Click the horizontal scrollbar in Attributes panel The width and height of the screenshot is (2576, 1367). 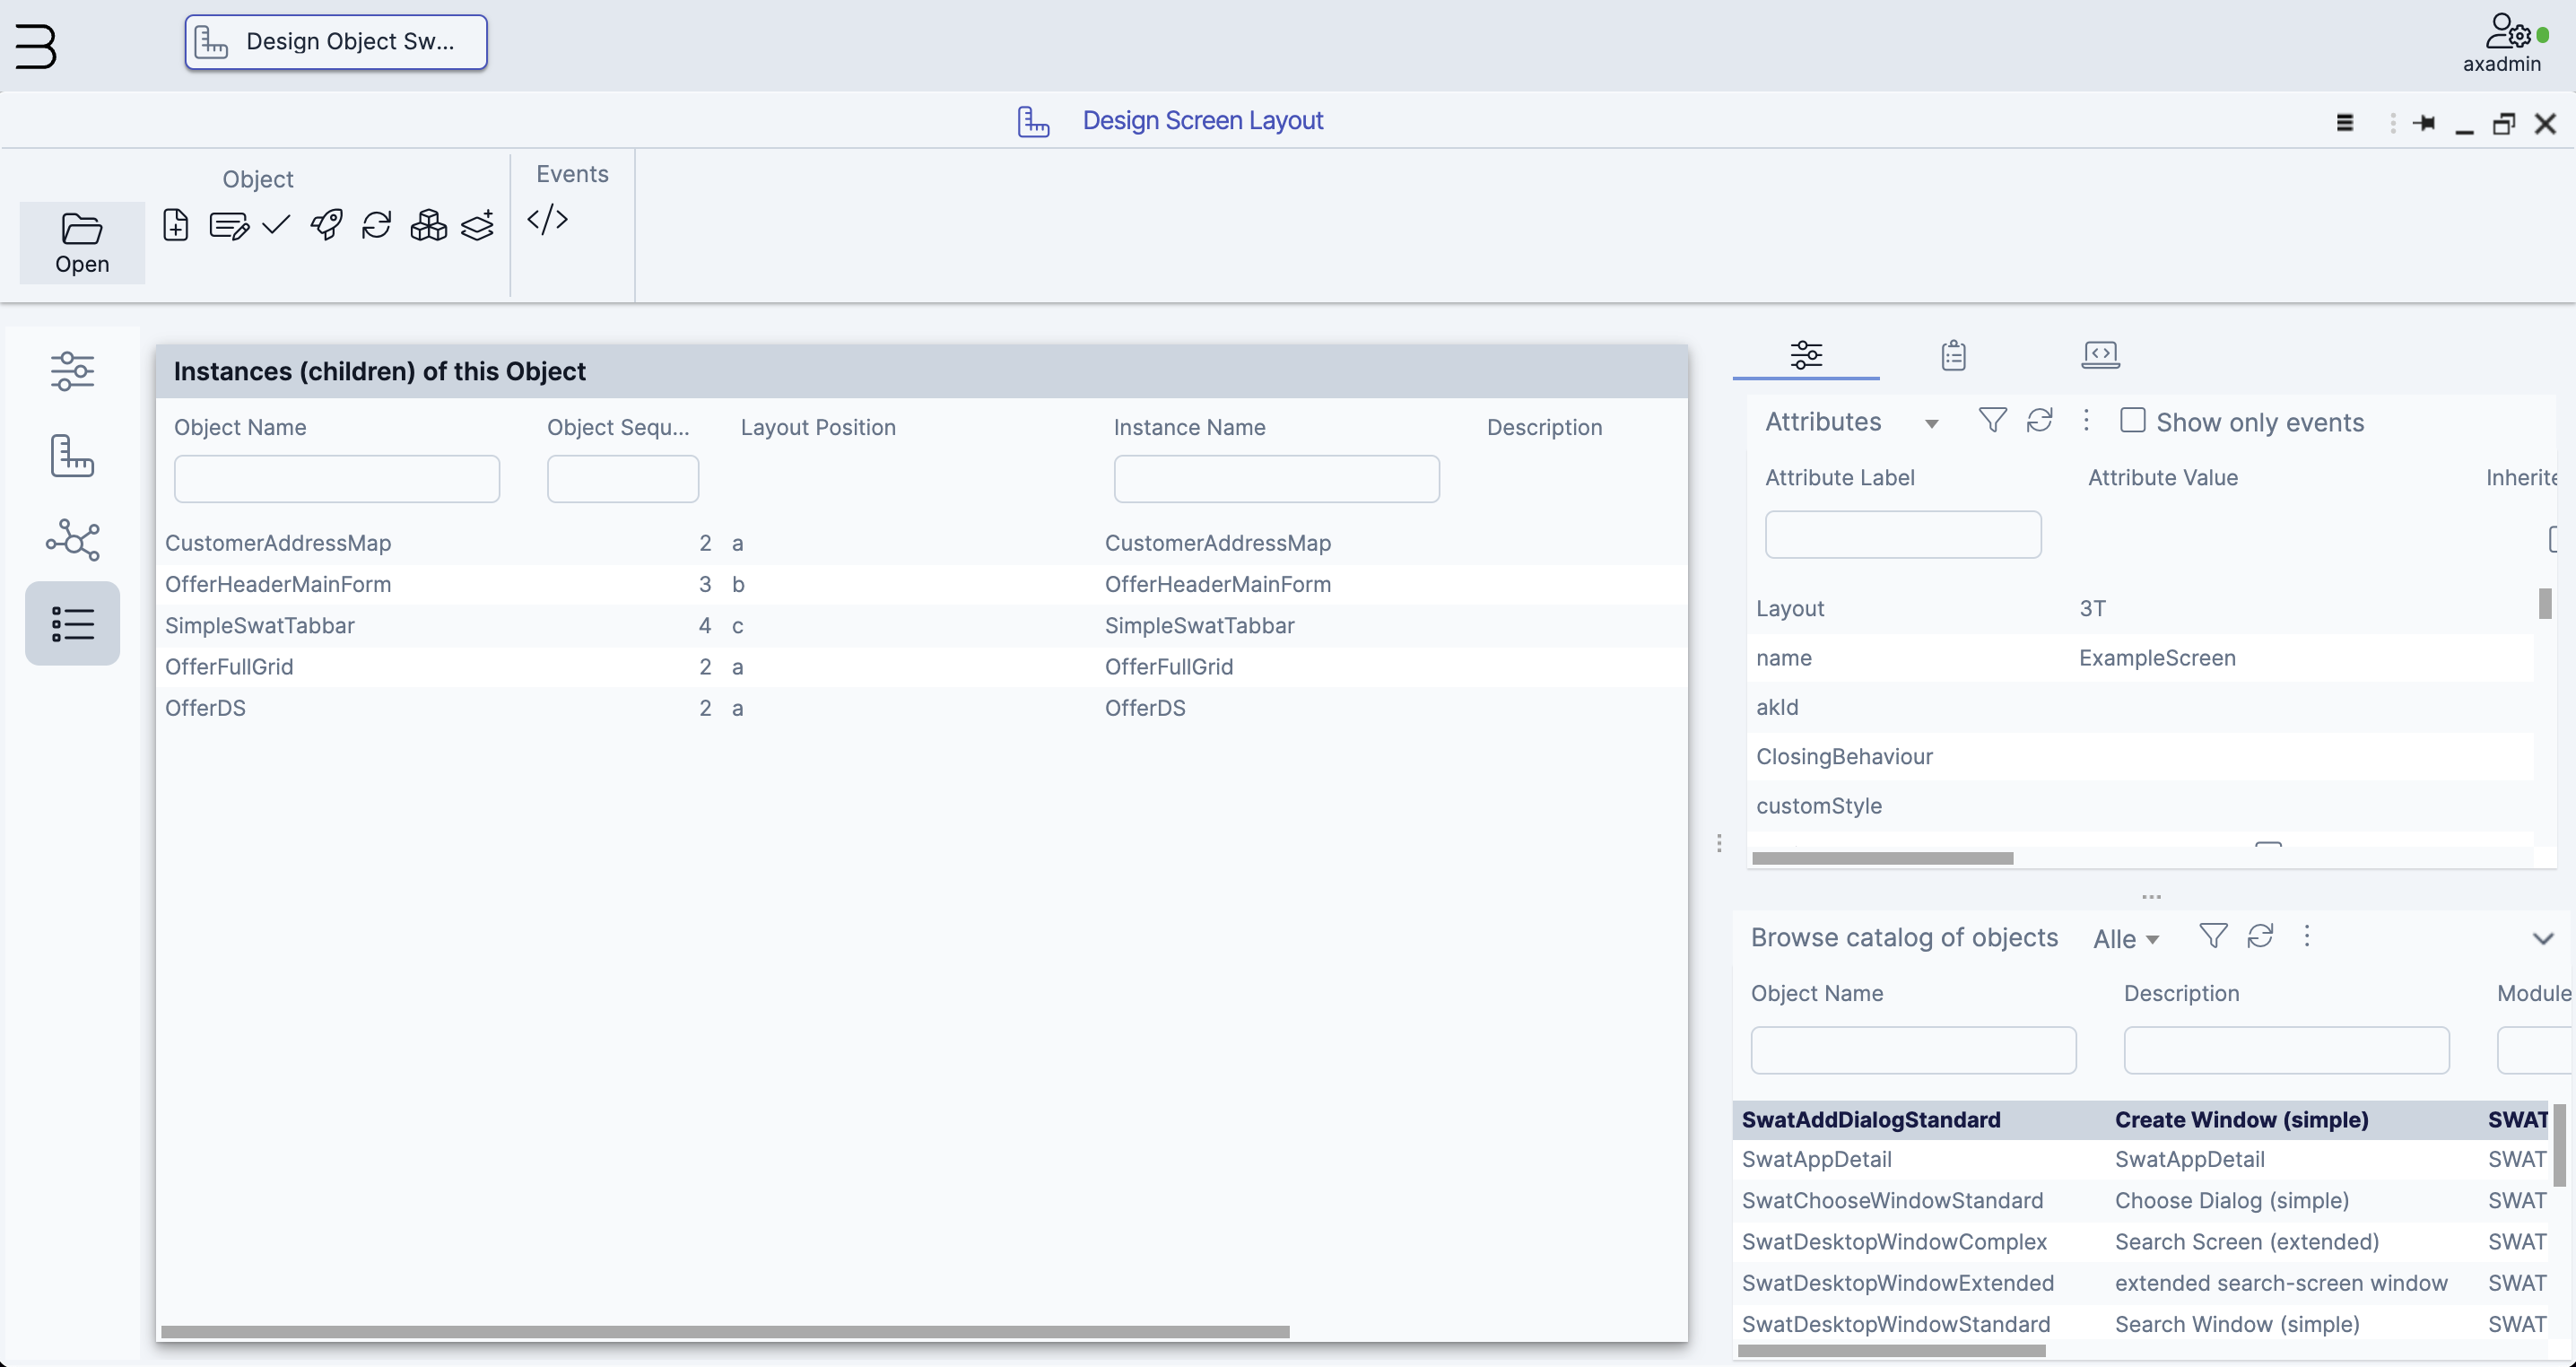point(1882,858)
